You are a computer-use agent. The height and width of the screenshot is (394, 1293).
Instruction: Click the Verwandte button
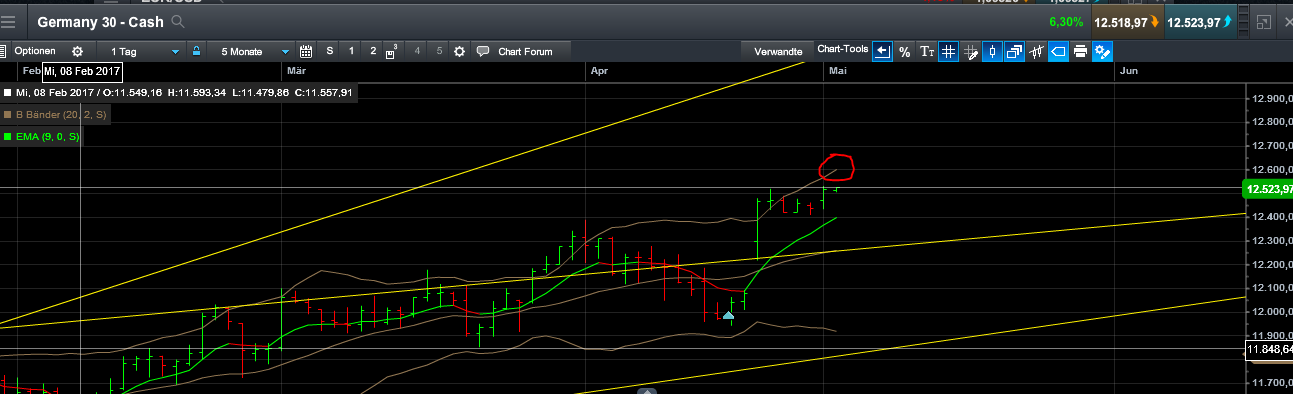tap(778, 51)
